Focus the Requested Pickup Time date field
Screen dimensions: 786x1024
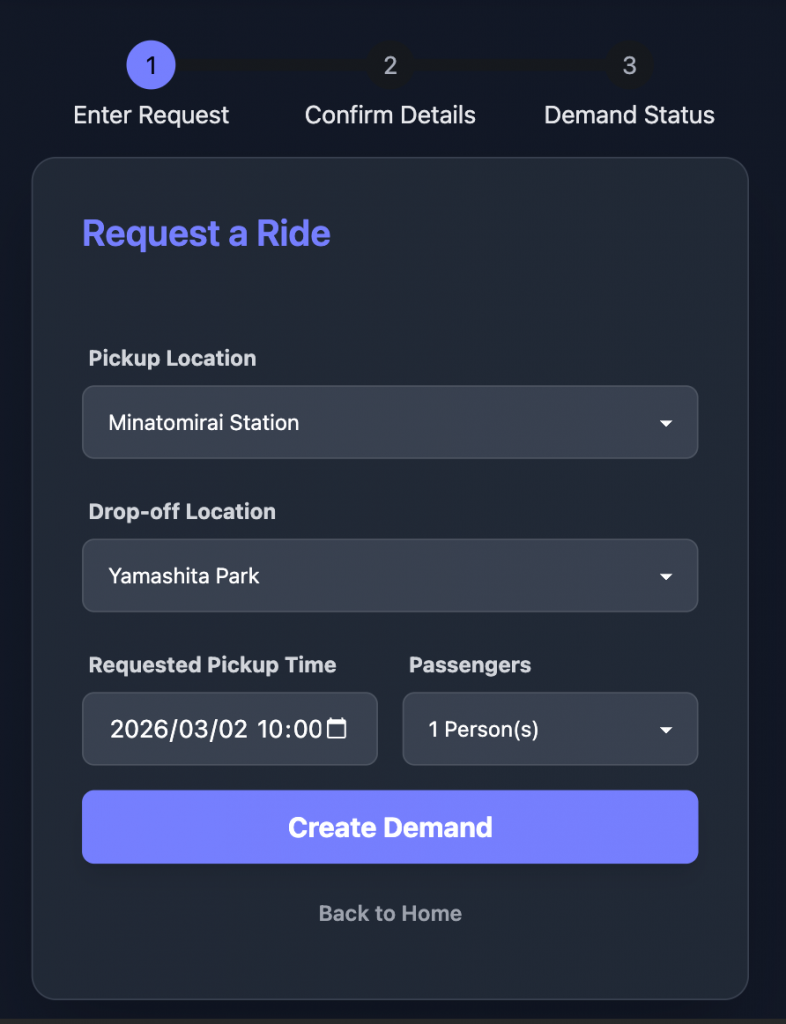click(x=215, y=729)
